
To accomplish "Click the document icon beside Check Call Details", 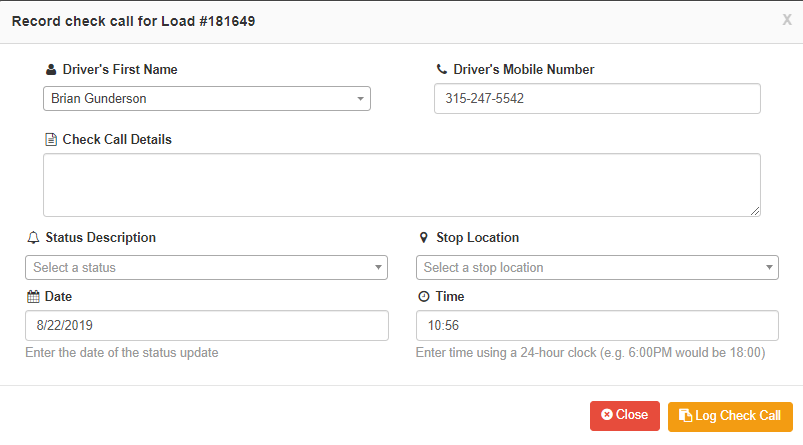I will pos(51,140).
